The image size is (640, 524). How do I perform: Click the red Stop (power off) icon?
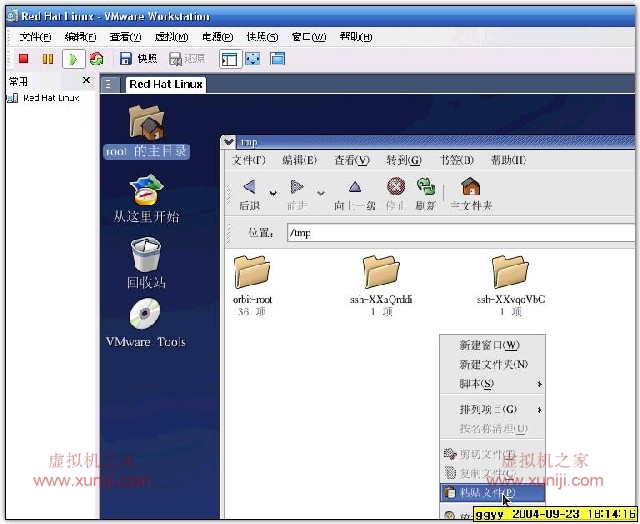click(23, 59)
